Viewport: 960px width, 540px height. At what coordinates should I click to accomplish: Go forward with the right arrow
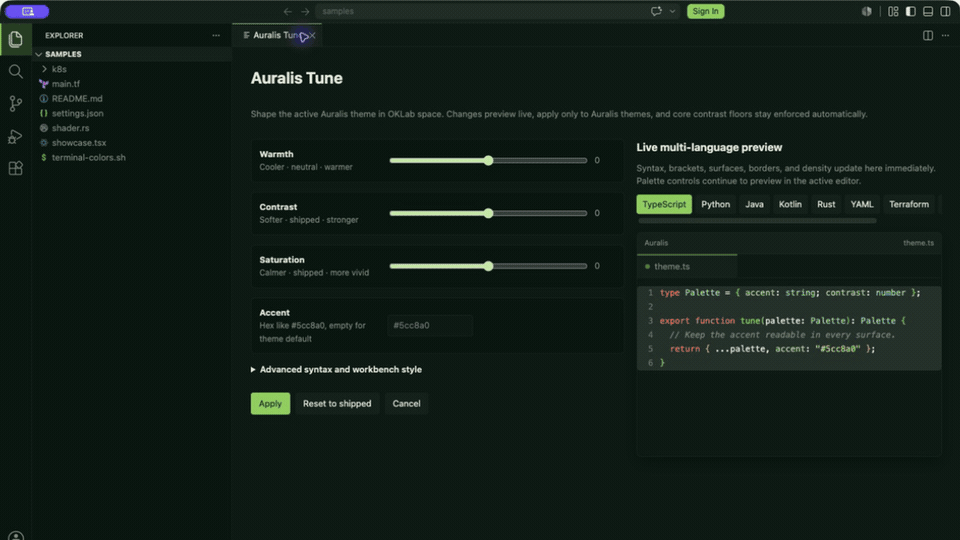[x=305, y=11]
